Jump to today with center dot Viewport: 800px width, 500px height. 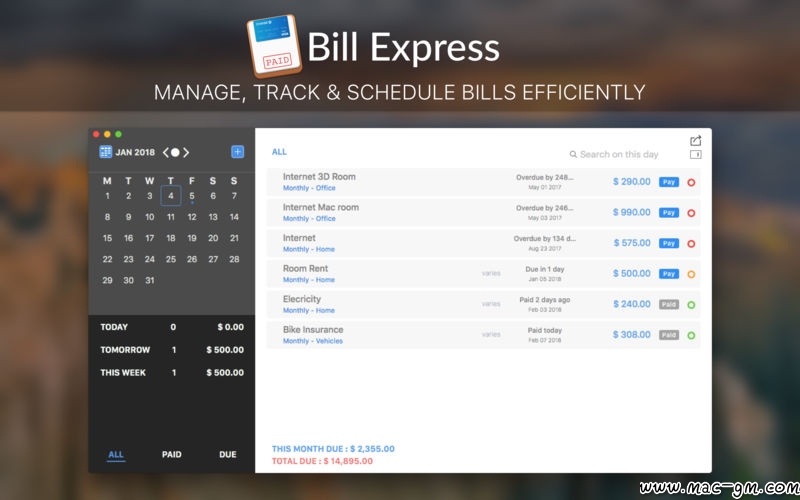pos(175,153)
